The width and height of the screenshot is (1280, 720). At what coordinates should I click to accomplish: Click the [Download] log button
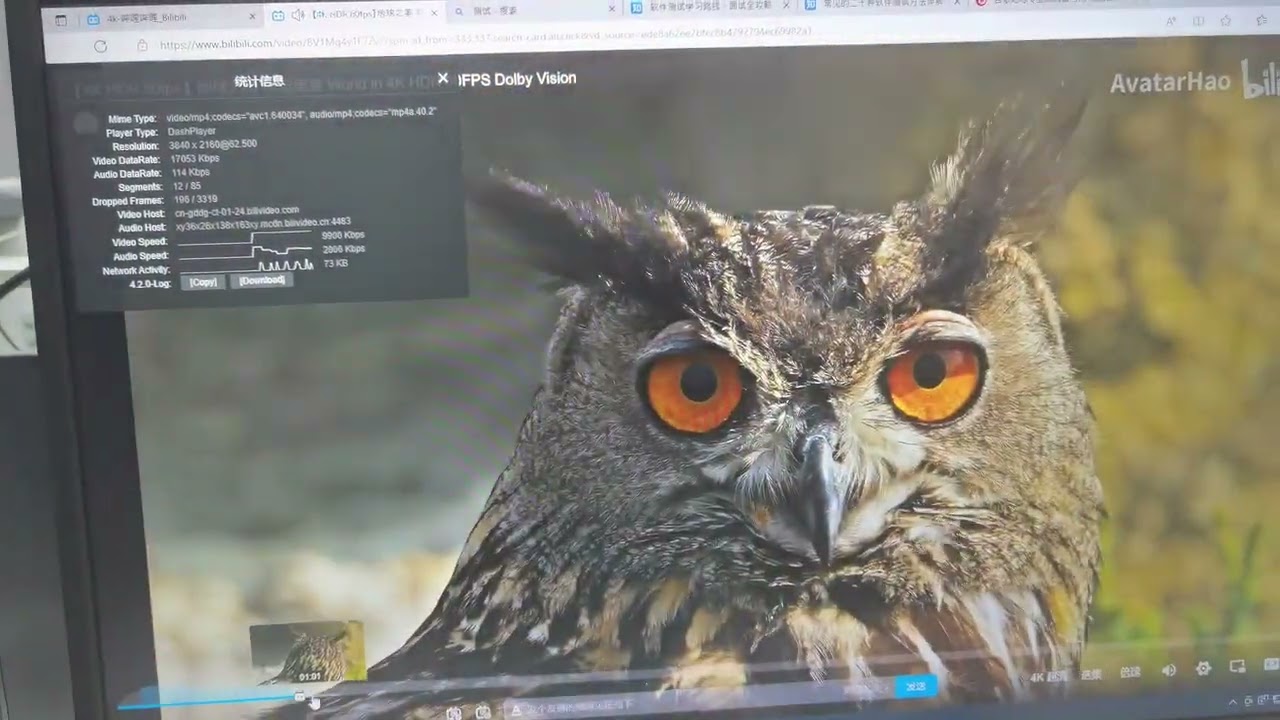tap(262, 280)
